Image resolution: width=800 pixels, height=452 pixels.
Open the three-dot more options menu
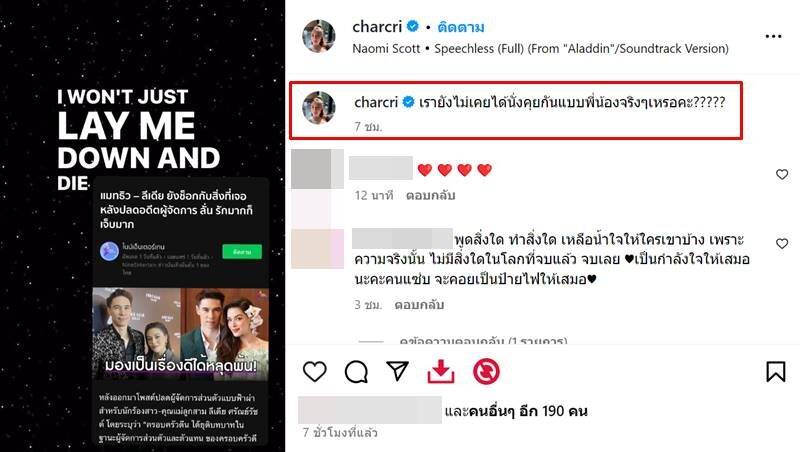coord(773,36)
